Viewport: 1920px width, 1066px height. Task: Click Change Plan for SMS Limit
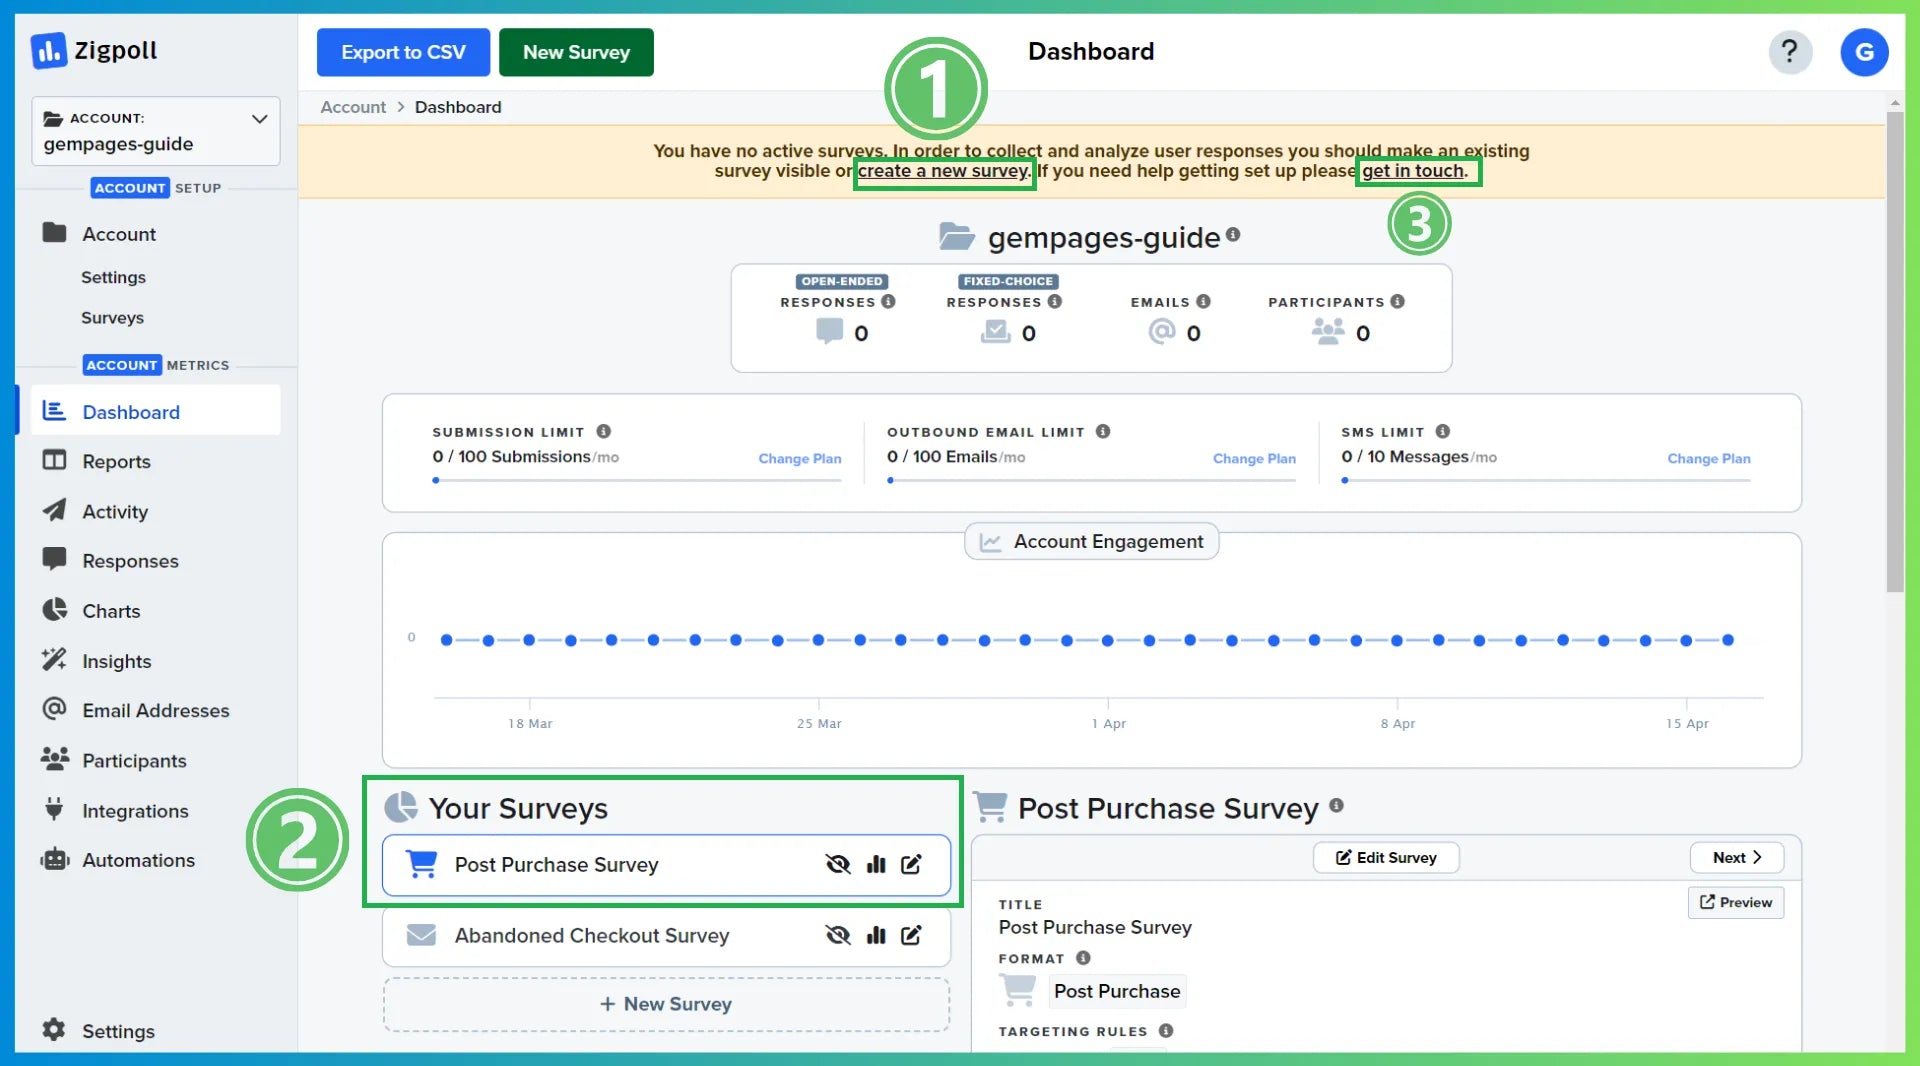point(1709,458)
